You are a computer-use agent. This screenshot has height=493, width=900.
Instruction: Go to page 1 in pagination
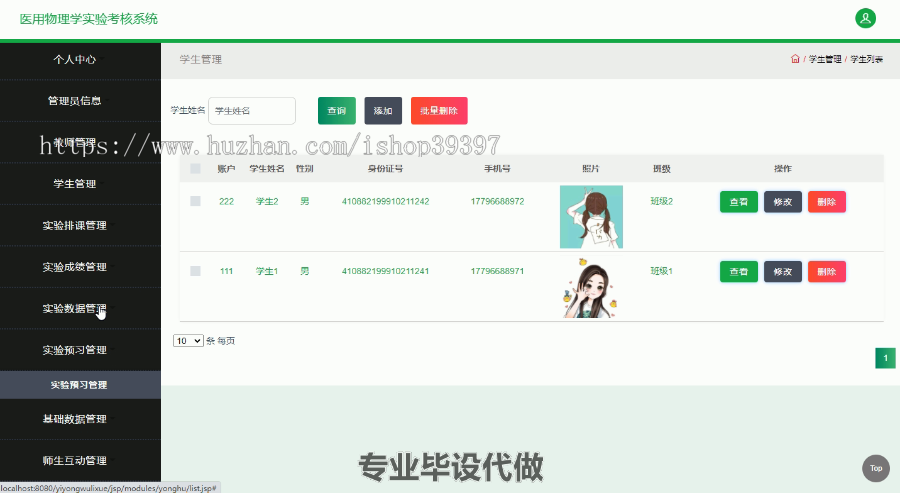coord(885,358)
